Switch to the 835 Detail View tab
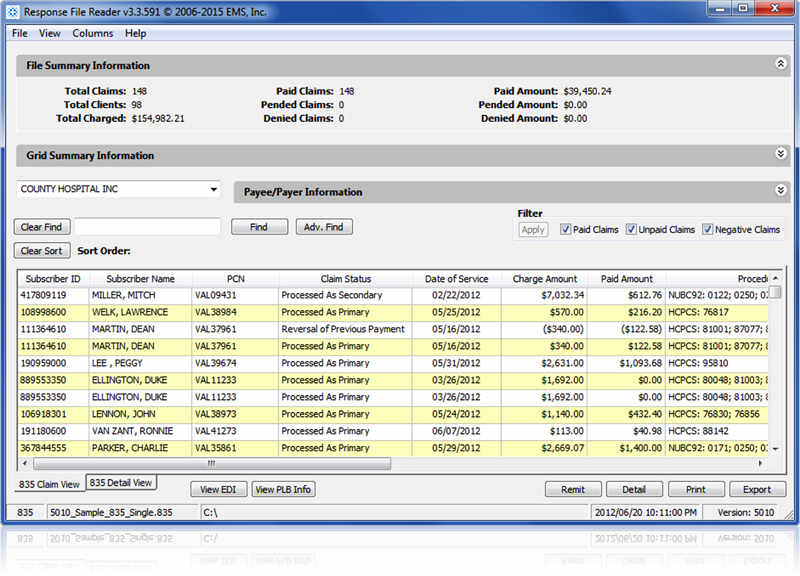800x576 pixels. pyautogui.click(x=121, y=483)
